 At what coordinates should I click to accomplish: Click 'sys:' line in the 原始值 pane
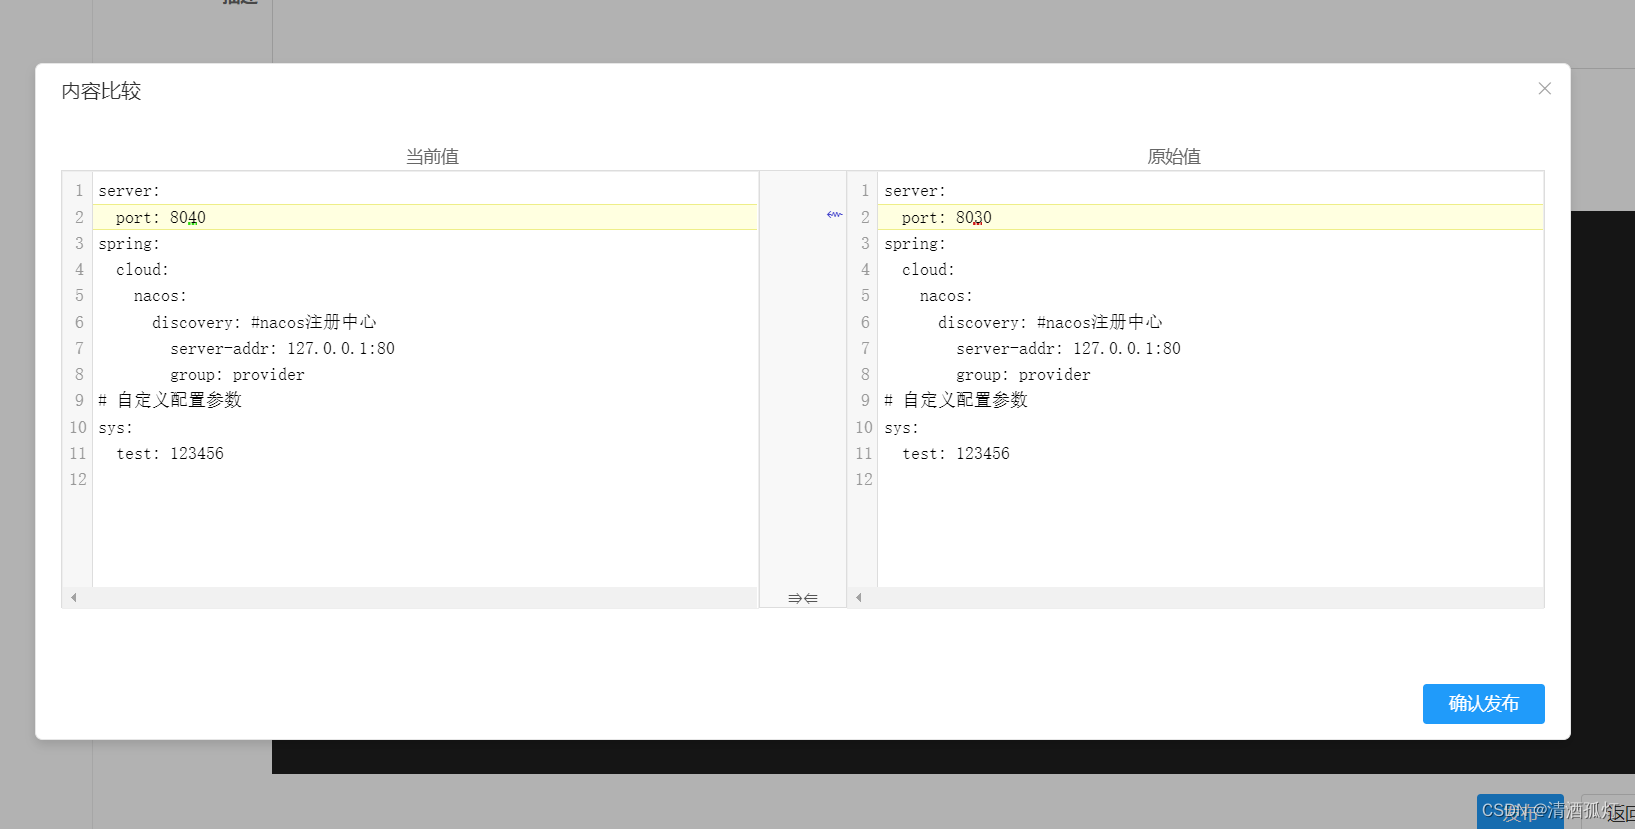(901, 428)
